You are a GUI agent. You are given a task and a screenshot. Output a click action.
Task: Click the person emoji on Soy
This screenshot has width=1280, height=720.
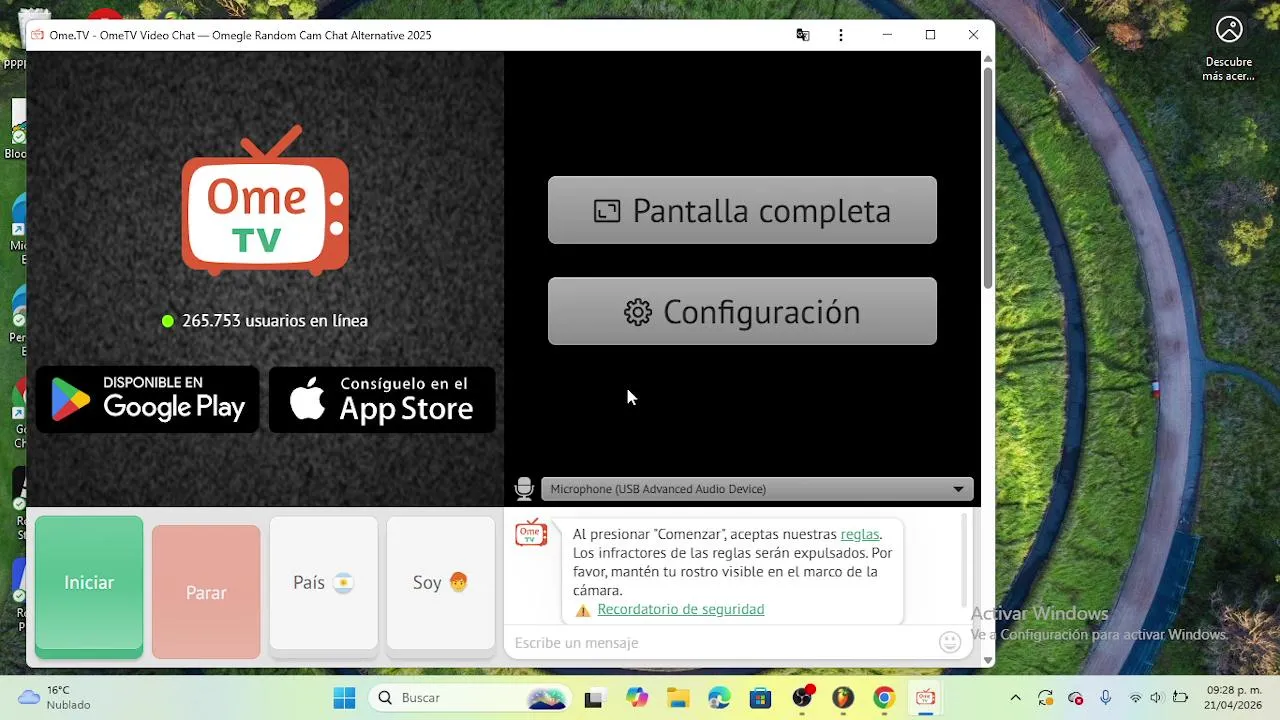pyautogui.click(x=459, y=582)
